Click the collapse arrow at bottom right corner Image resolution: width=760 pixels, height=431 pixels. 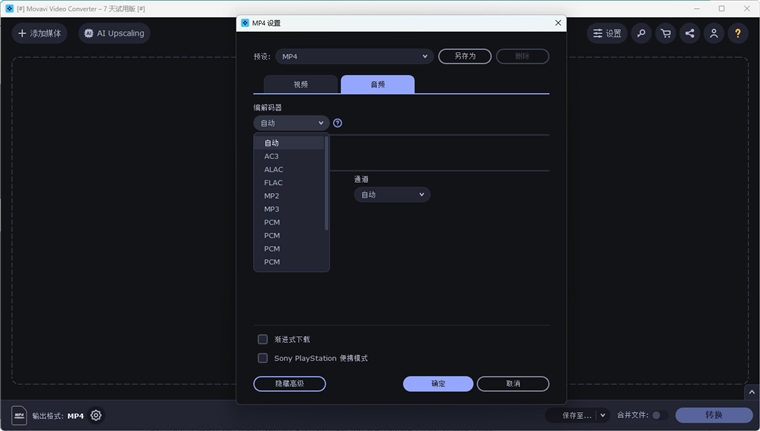pyautogui.click(x=751, y=392)
